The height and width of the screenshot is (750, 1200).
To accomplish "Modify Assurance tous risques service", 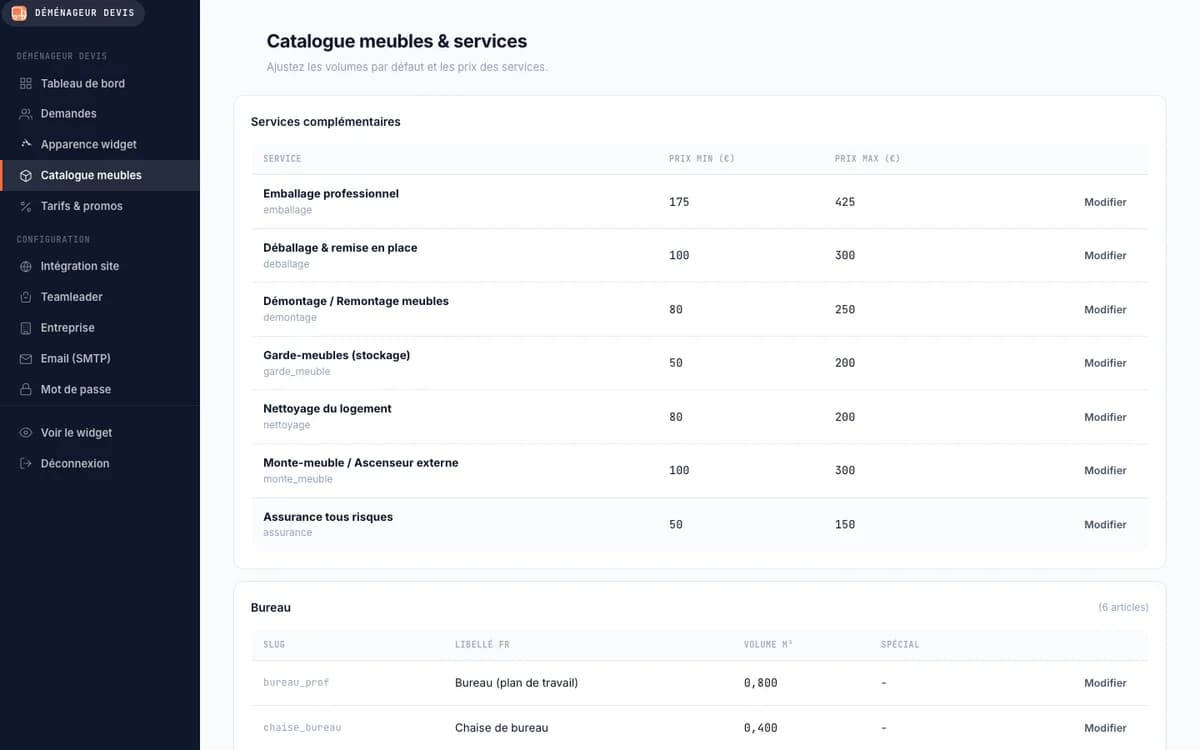I will [1105, 525].
